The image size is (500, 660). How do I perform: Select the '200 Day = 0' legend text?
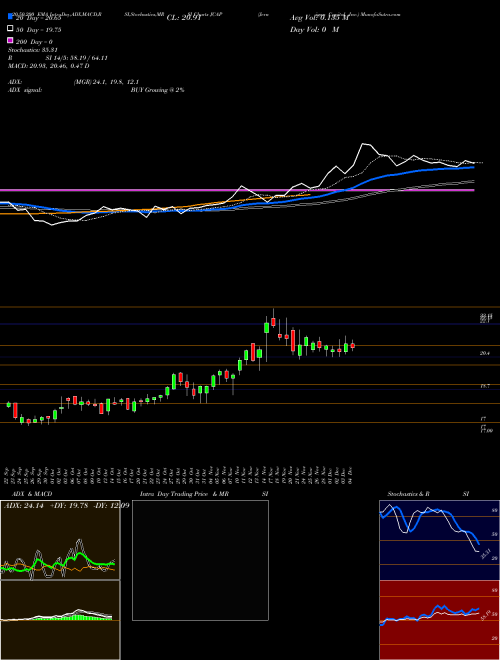pyautogui.click(x=34, y=42)
